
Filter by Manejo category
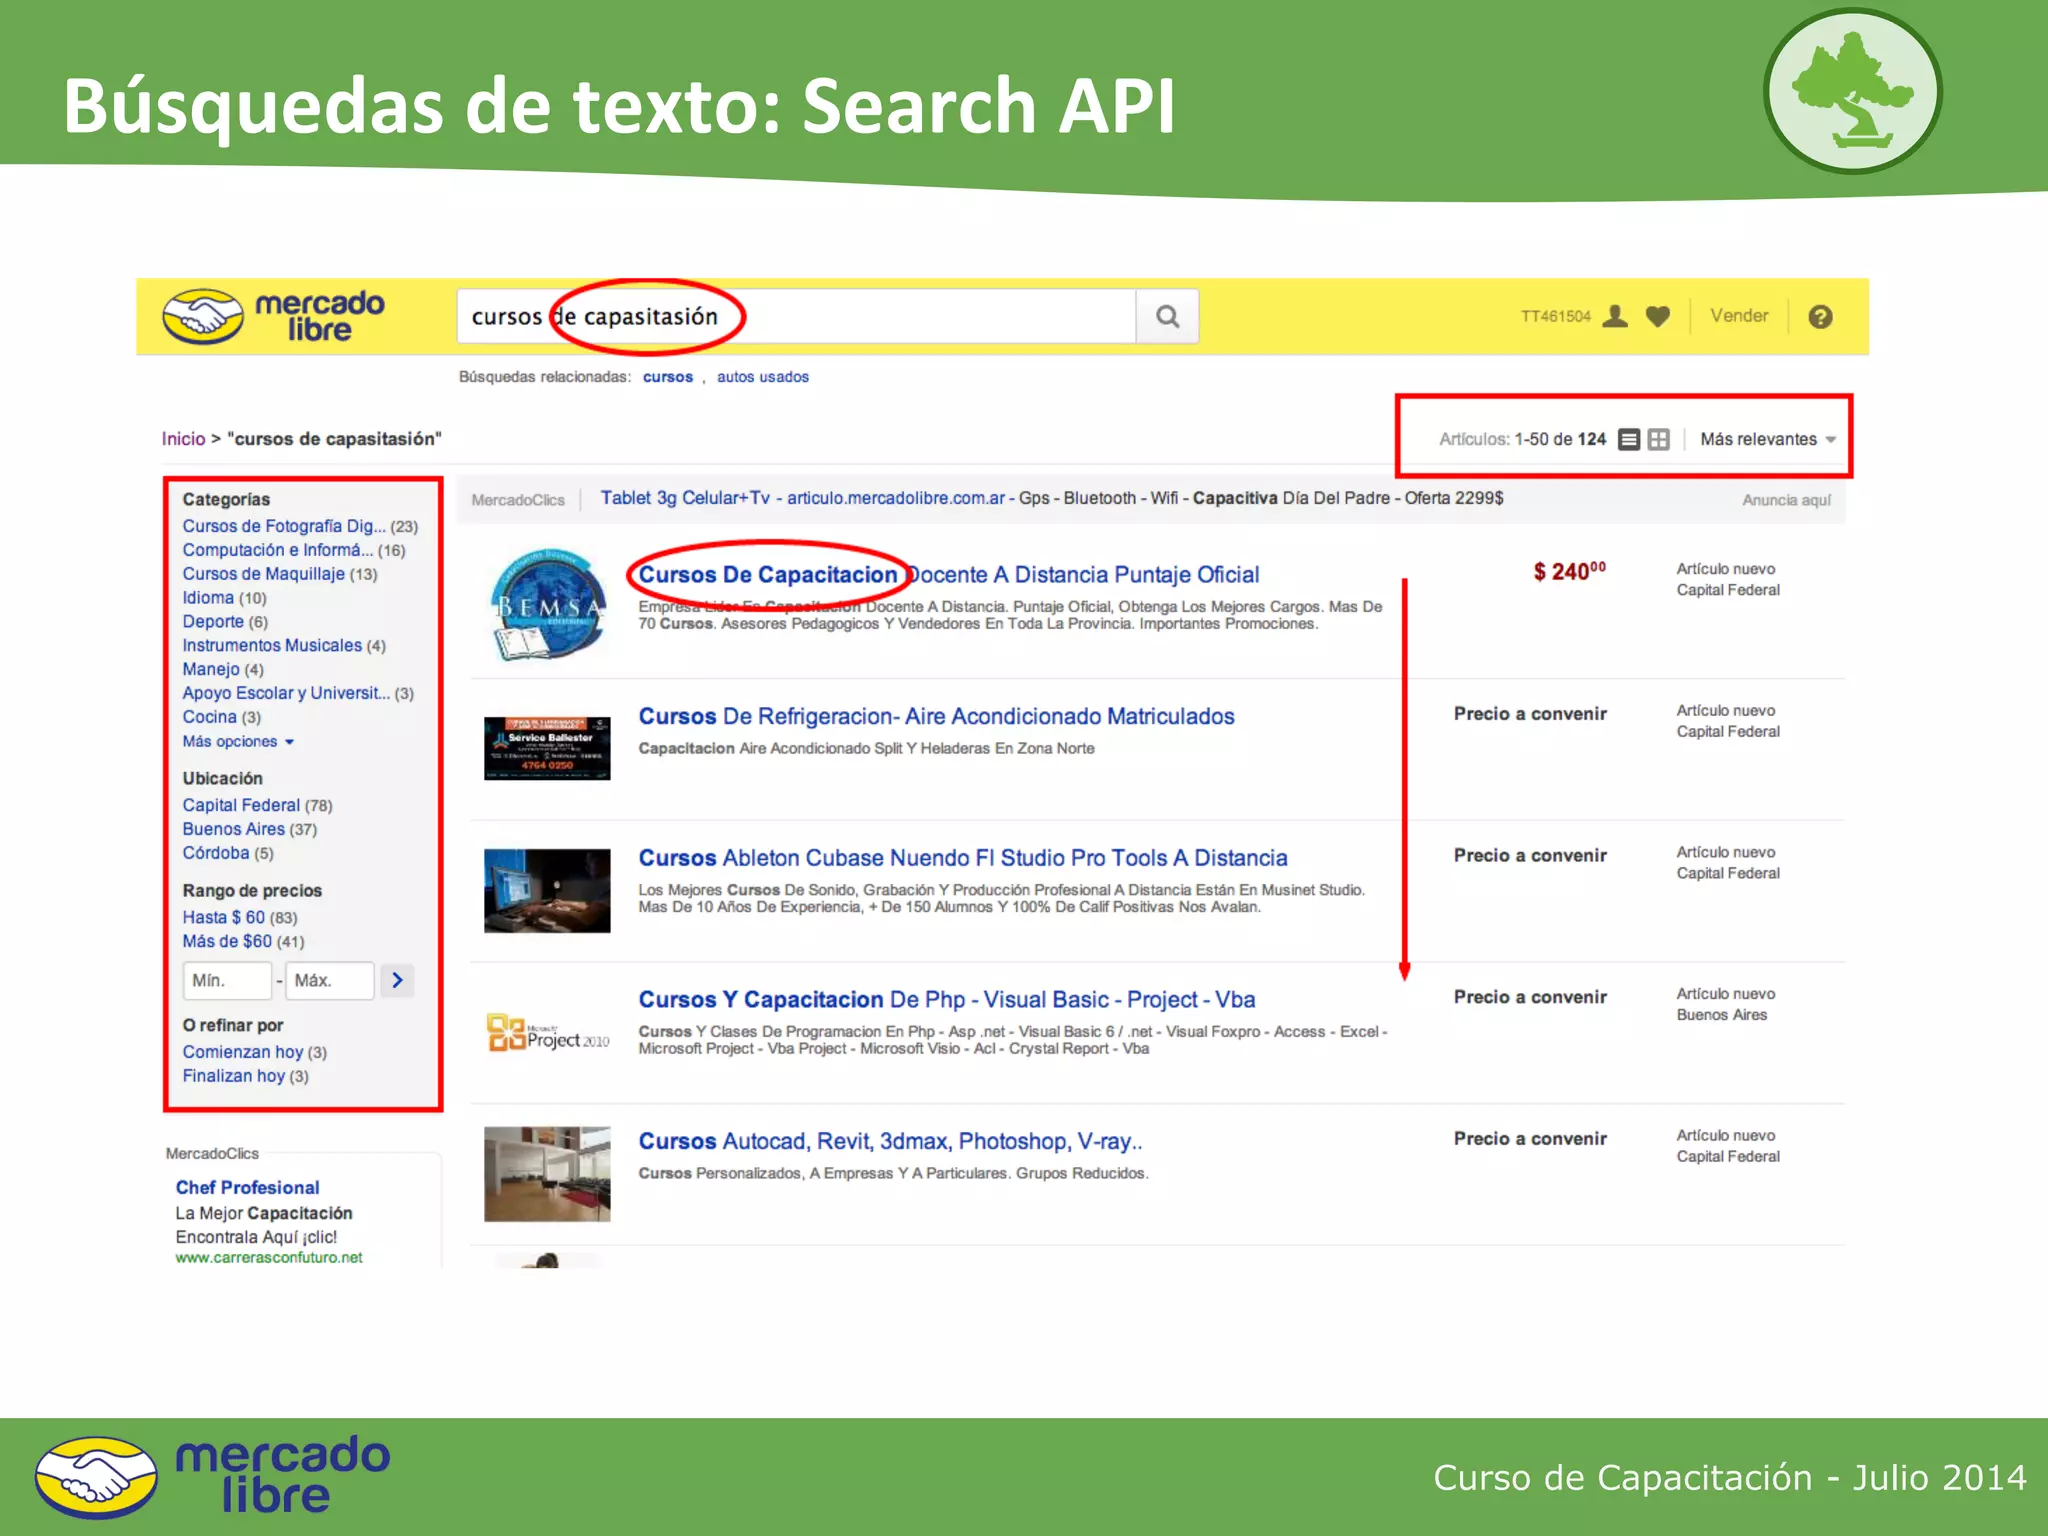tap(211, 669)
